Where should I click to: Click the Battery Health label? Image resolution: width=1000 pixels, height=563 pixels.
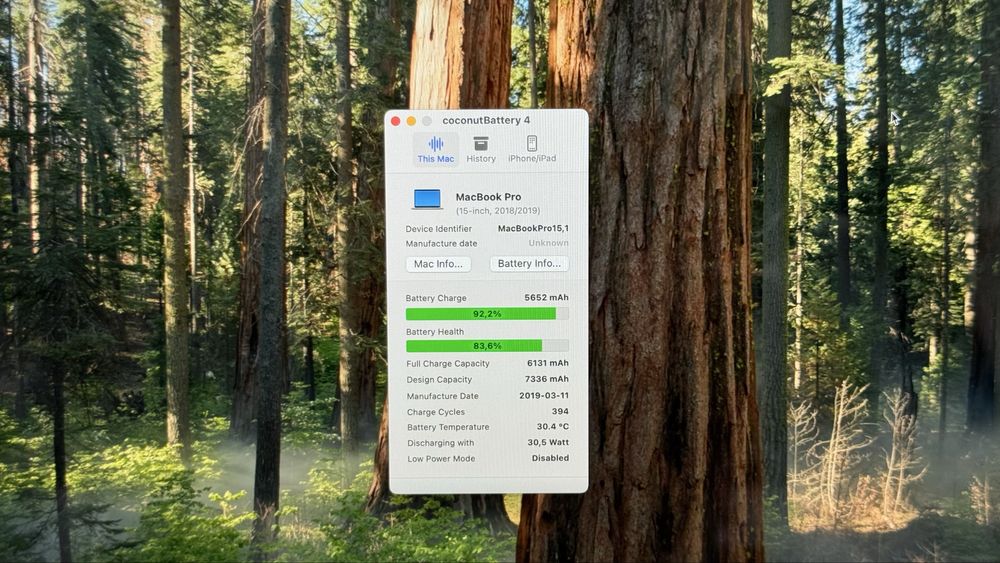pyautogui.click(x=435, y=332)
